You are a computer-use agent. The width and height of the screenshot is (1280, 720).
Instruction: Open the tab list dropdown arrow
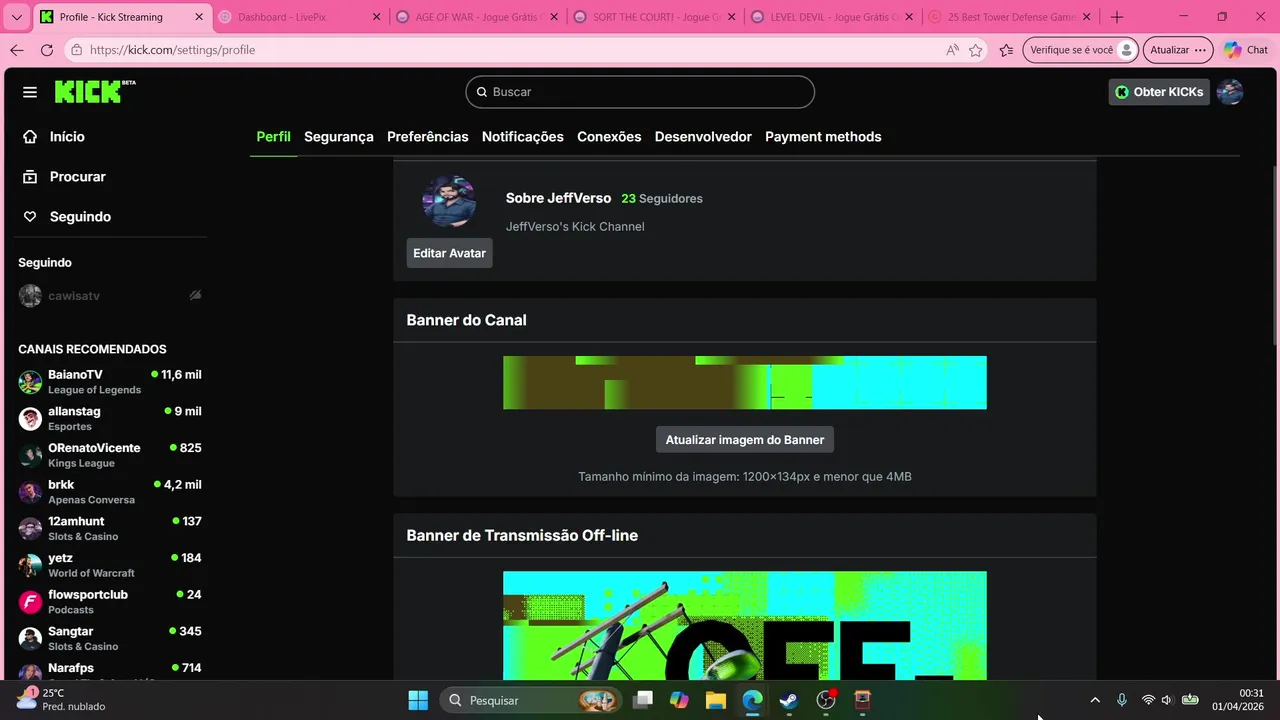(16, 17)
